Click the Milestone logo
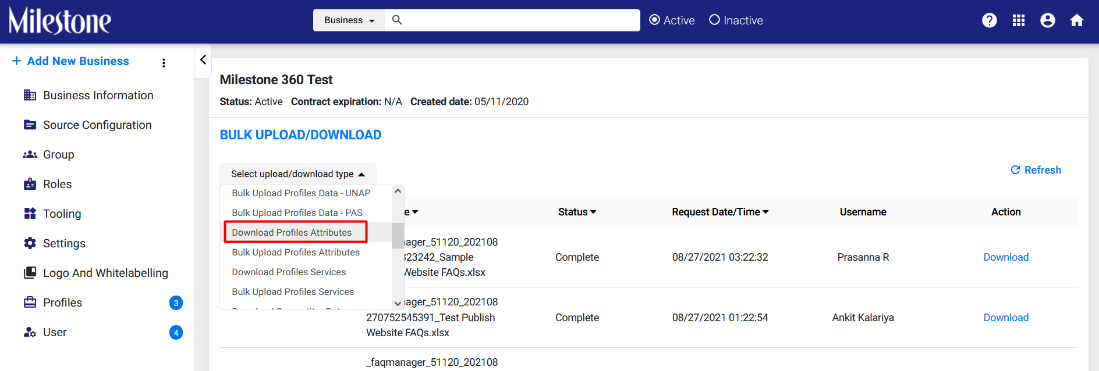 point(60,20)
